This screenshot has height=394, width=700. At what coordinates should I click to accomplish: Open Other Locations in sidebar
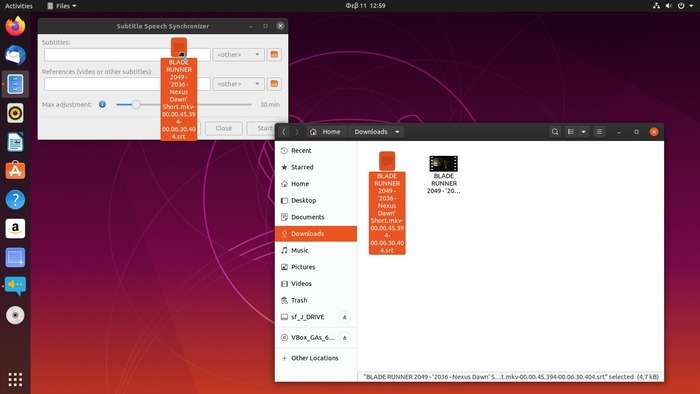click(316, 358)
